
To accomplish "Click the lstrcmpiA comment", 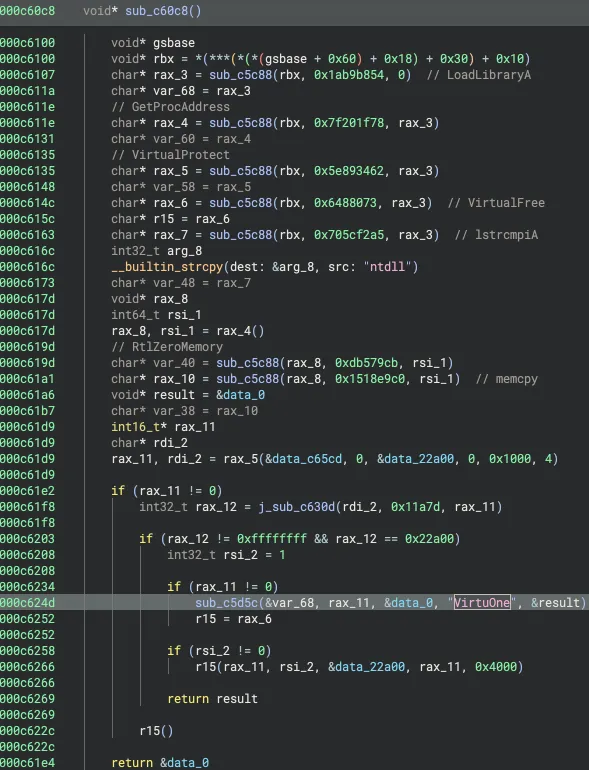I will tap(496, 235).
